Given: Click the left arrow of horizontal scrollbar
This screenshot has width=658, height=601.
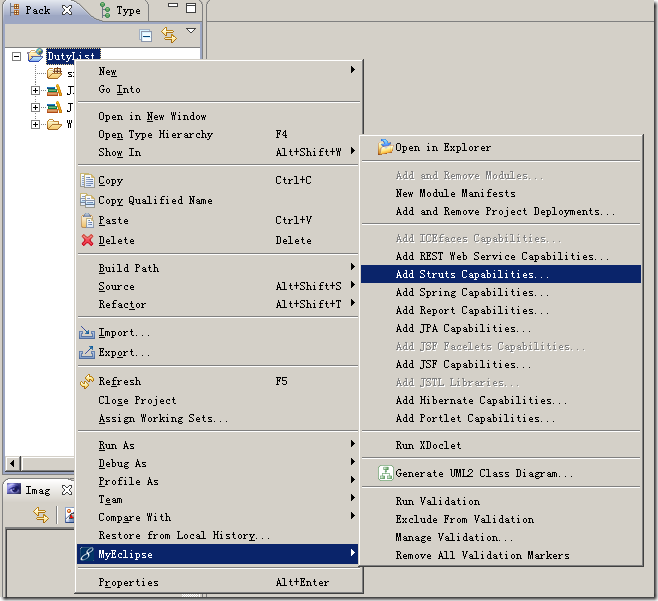Looking at the screenshot, I should click(x=12, y=464).
